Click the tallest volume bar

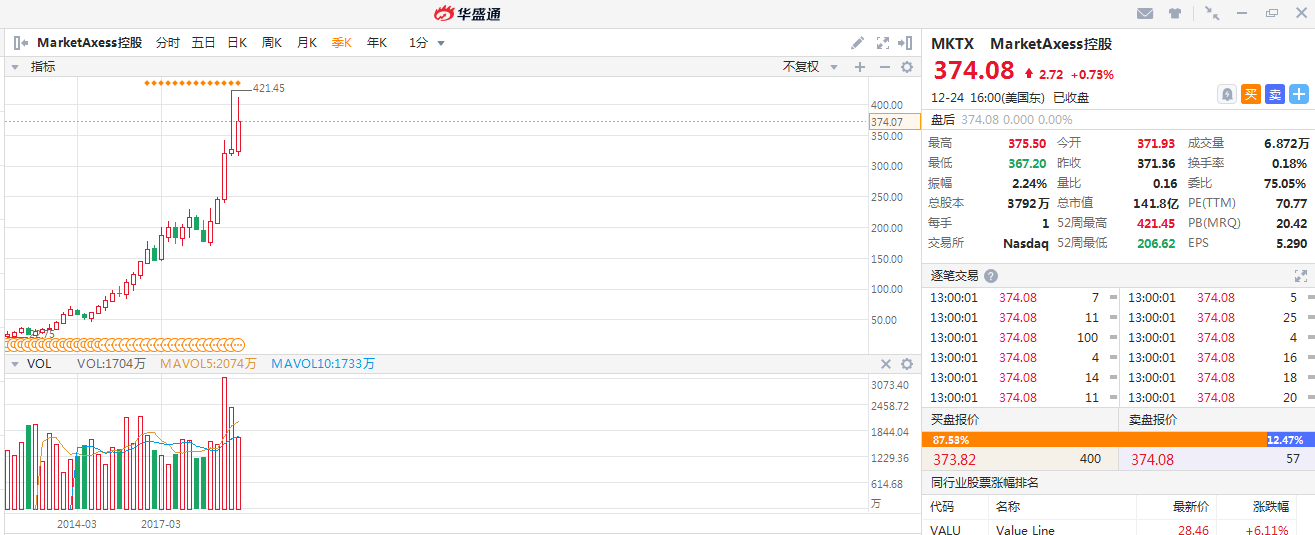coord(225,443)
